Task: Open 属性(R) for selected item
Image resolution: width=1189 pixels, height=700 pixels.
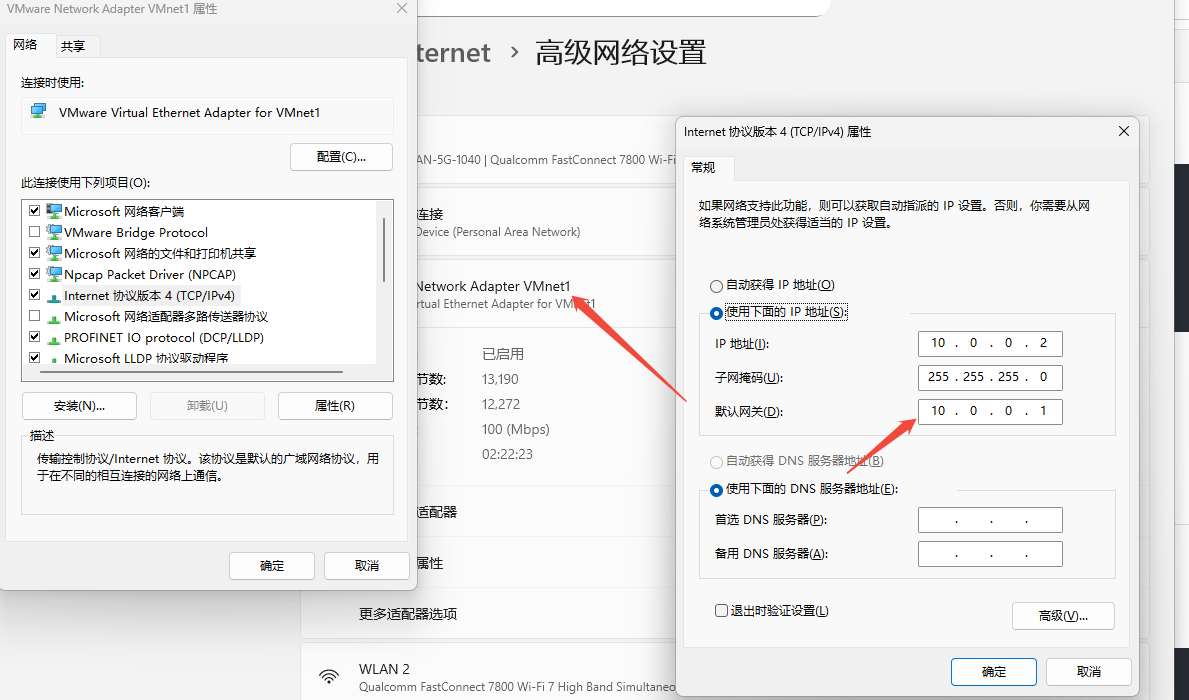Action: (x=335, y=406)
